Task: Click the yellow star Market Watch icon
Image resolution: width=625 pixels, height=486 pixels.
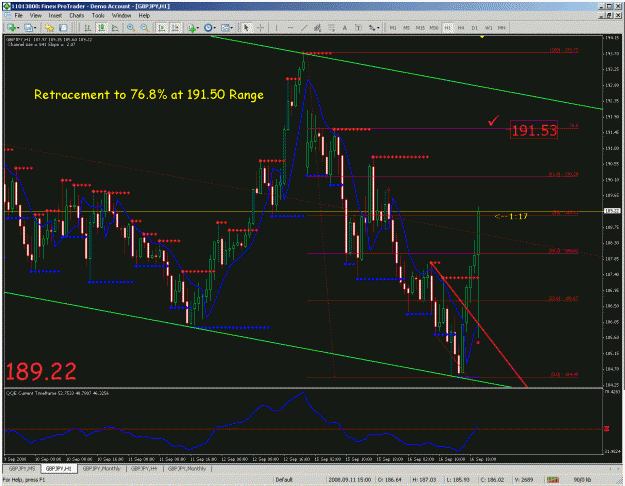Action: 49,28
